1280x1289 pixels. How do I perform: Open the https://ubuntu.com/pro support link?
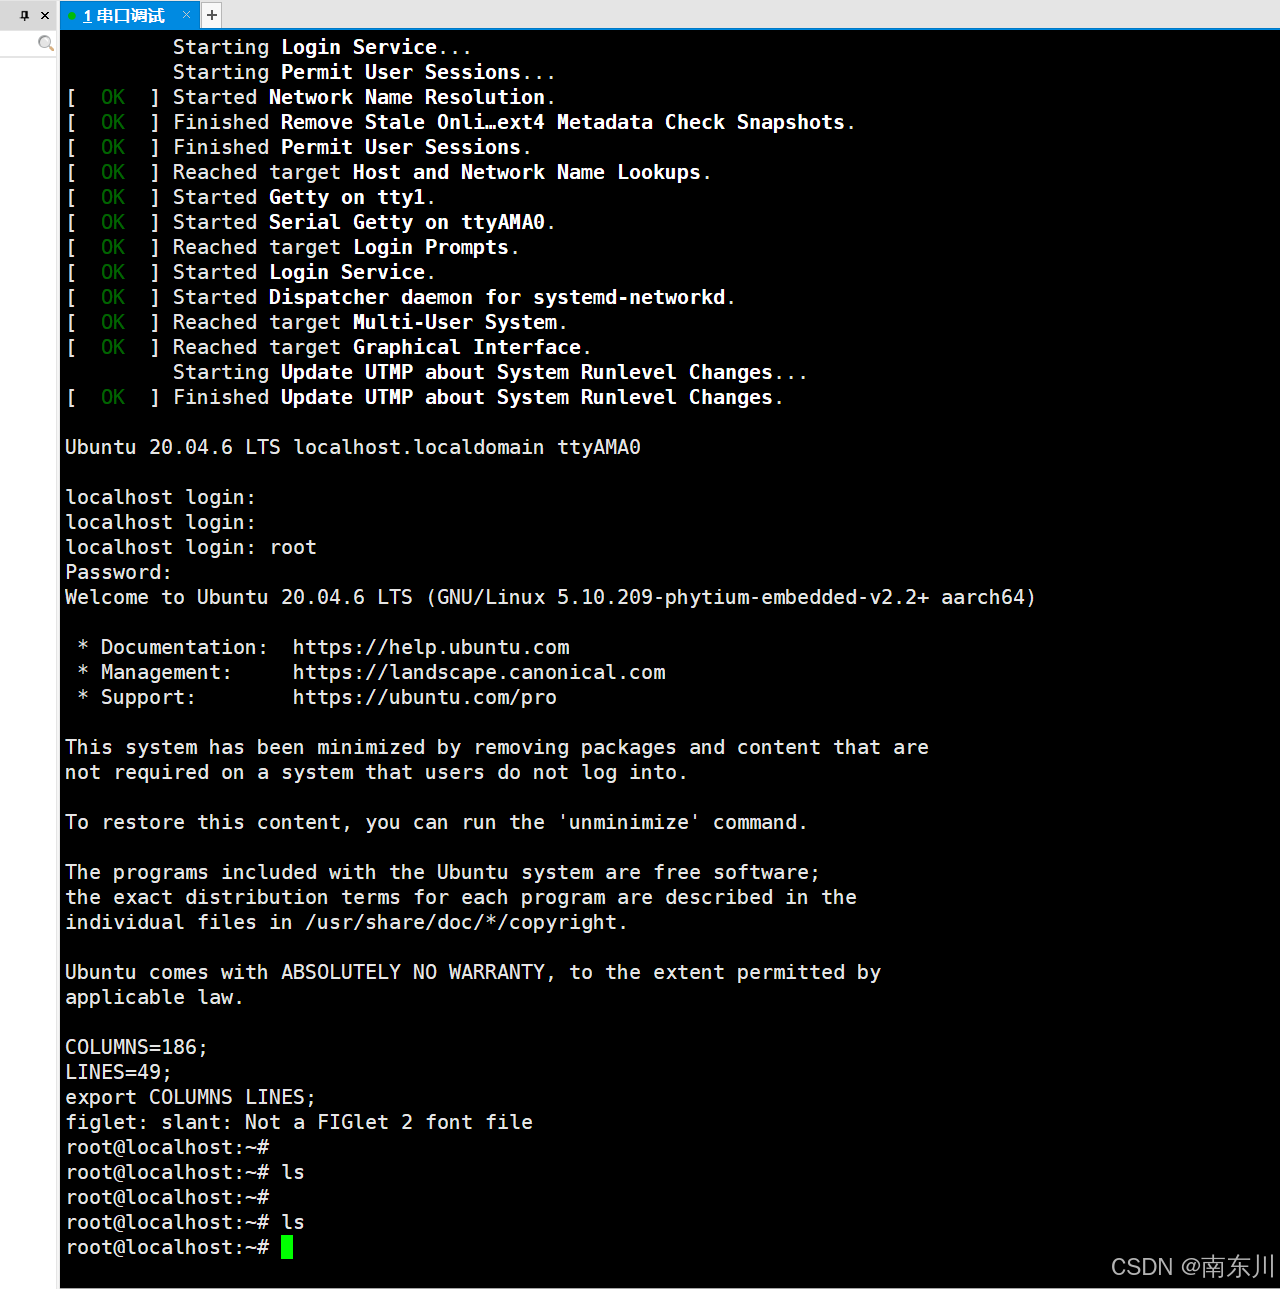click(425, 697)
